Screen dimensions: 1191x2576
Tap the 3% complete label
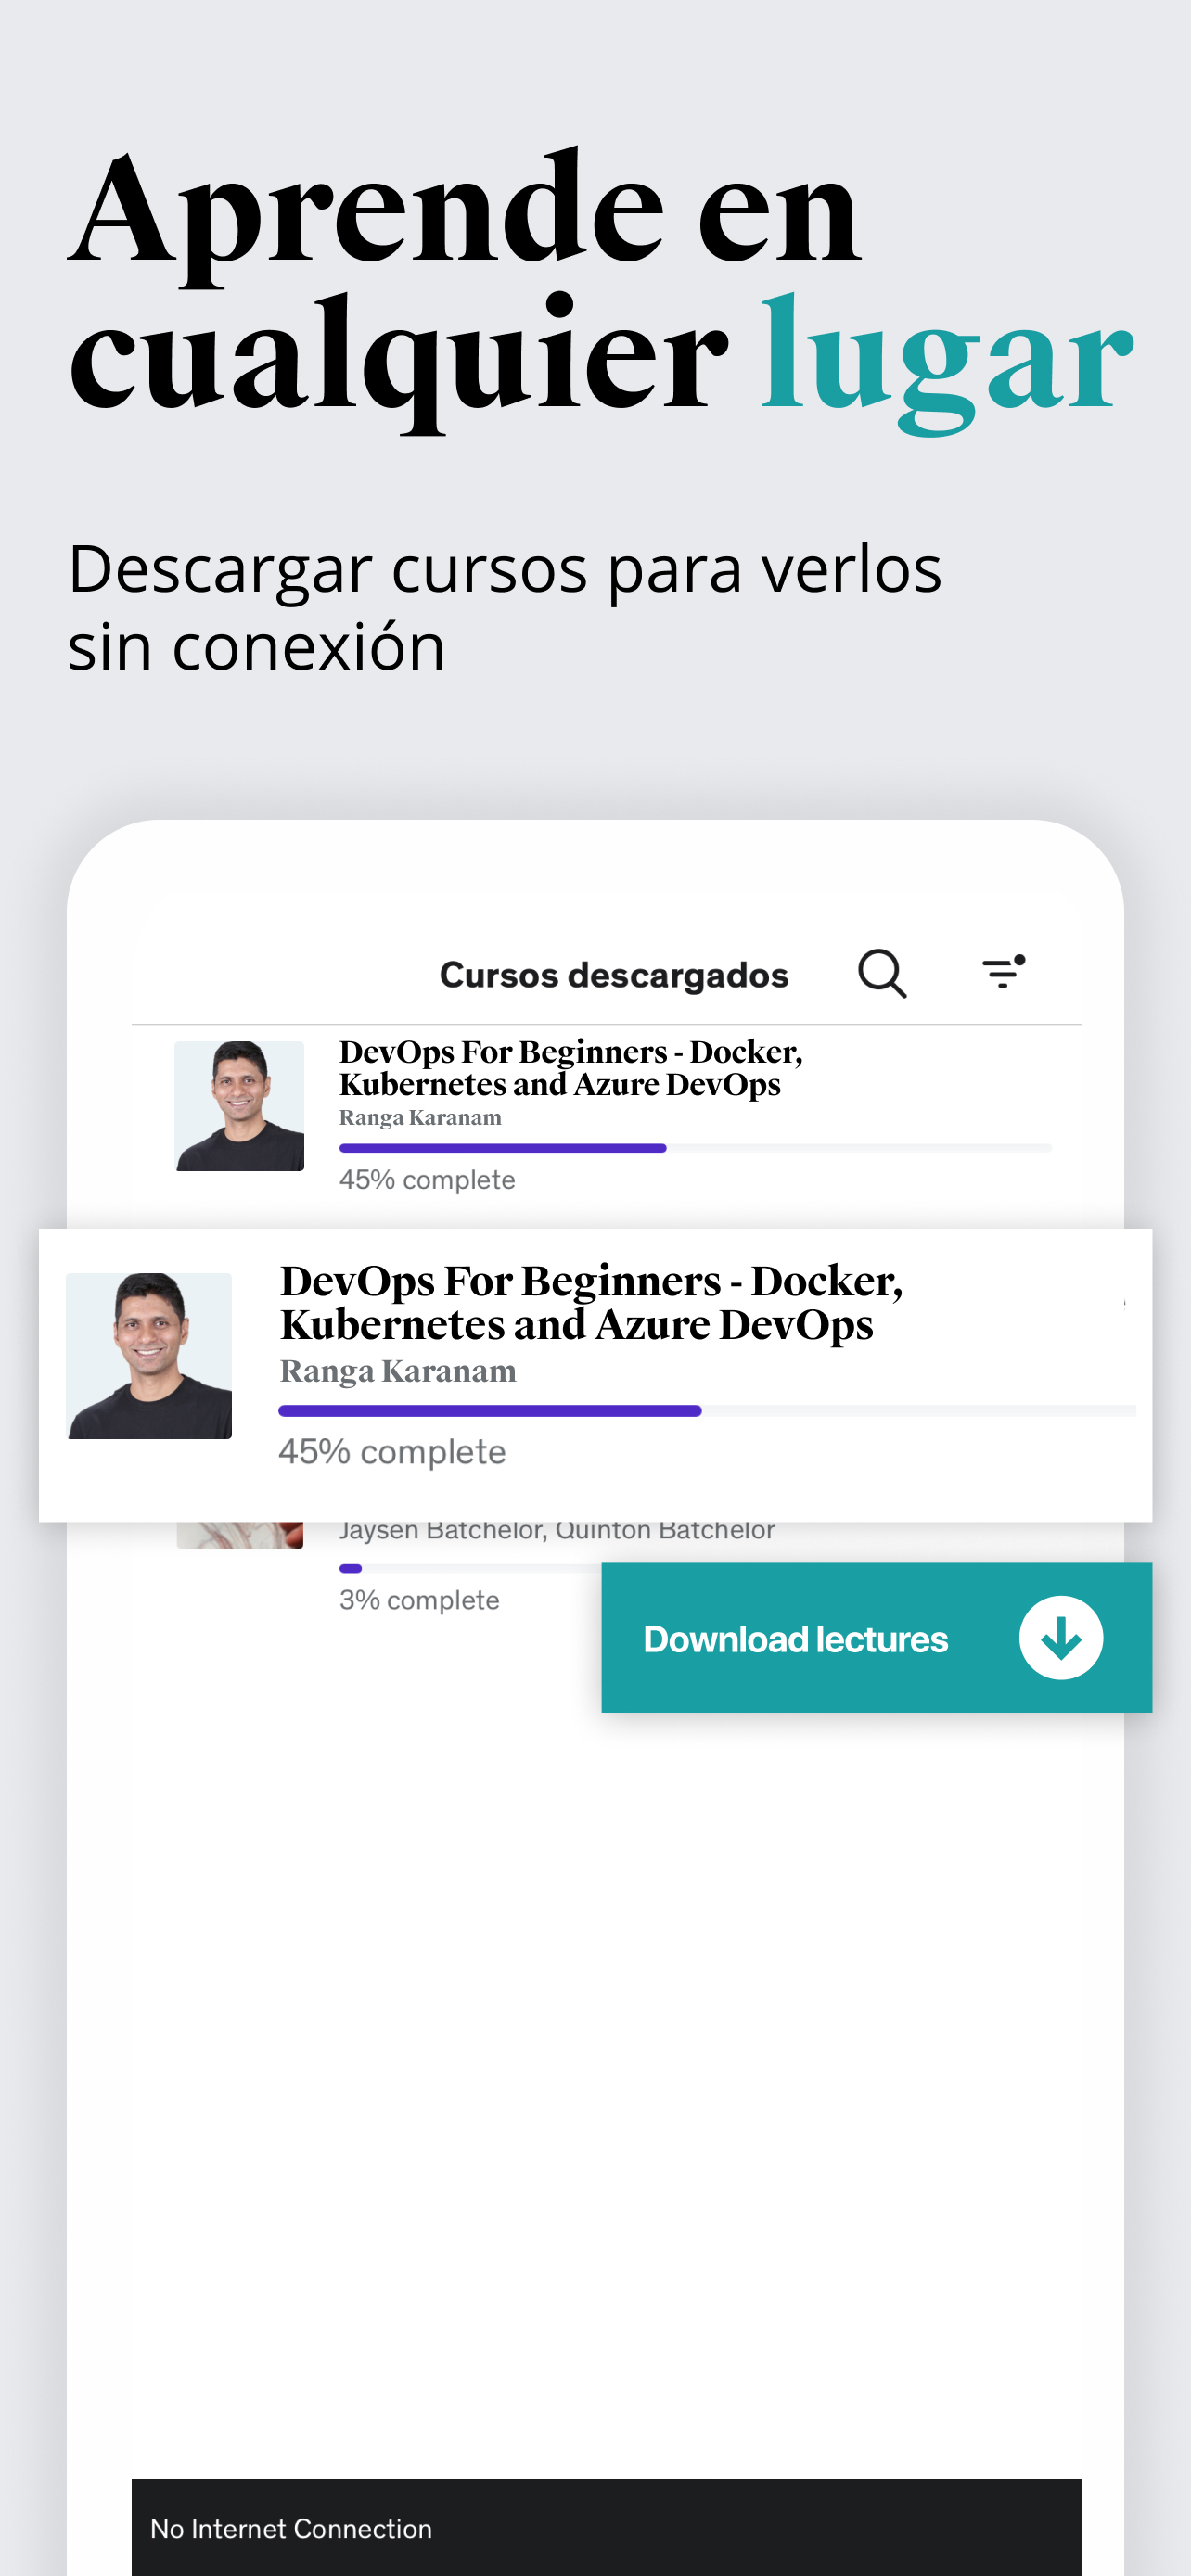(419, 1600)
